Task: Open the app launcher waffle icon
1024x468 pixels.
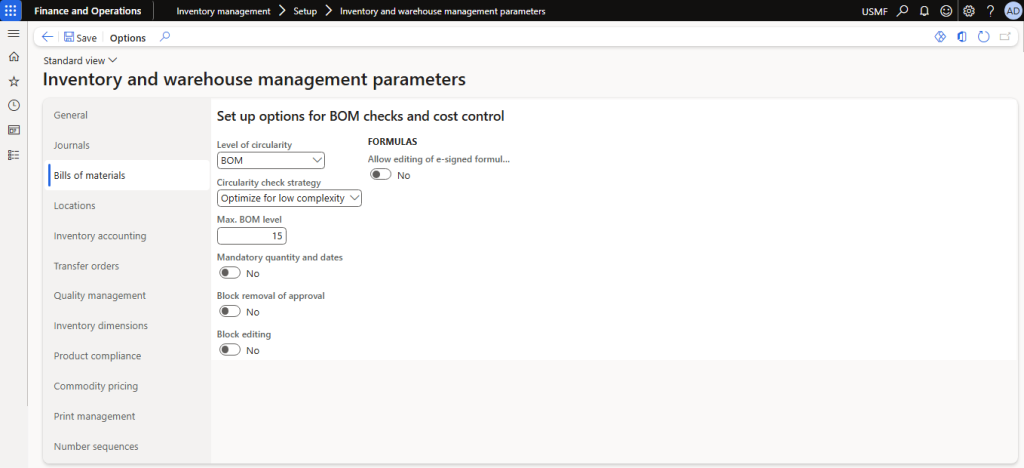Action: click(x=13, y=11)
